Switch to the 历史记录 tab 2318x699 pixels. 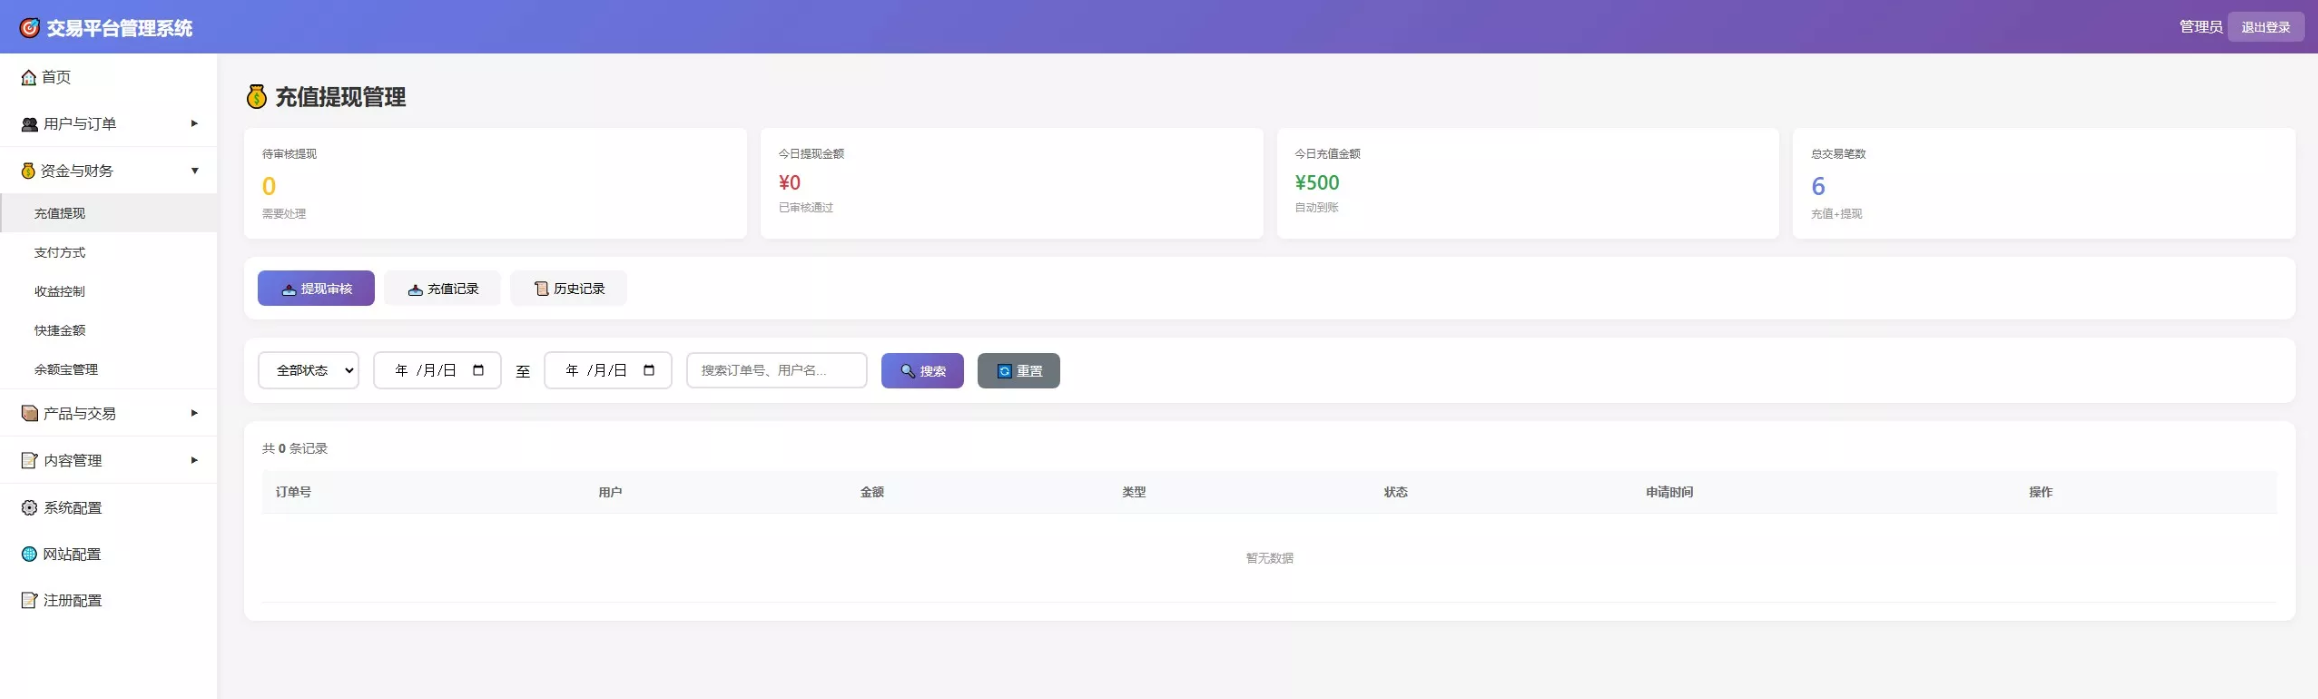[x=568, y=288]
